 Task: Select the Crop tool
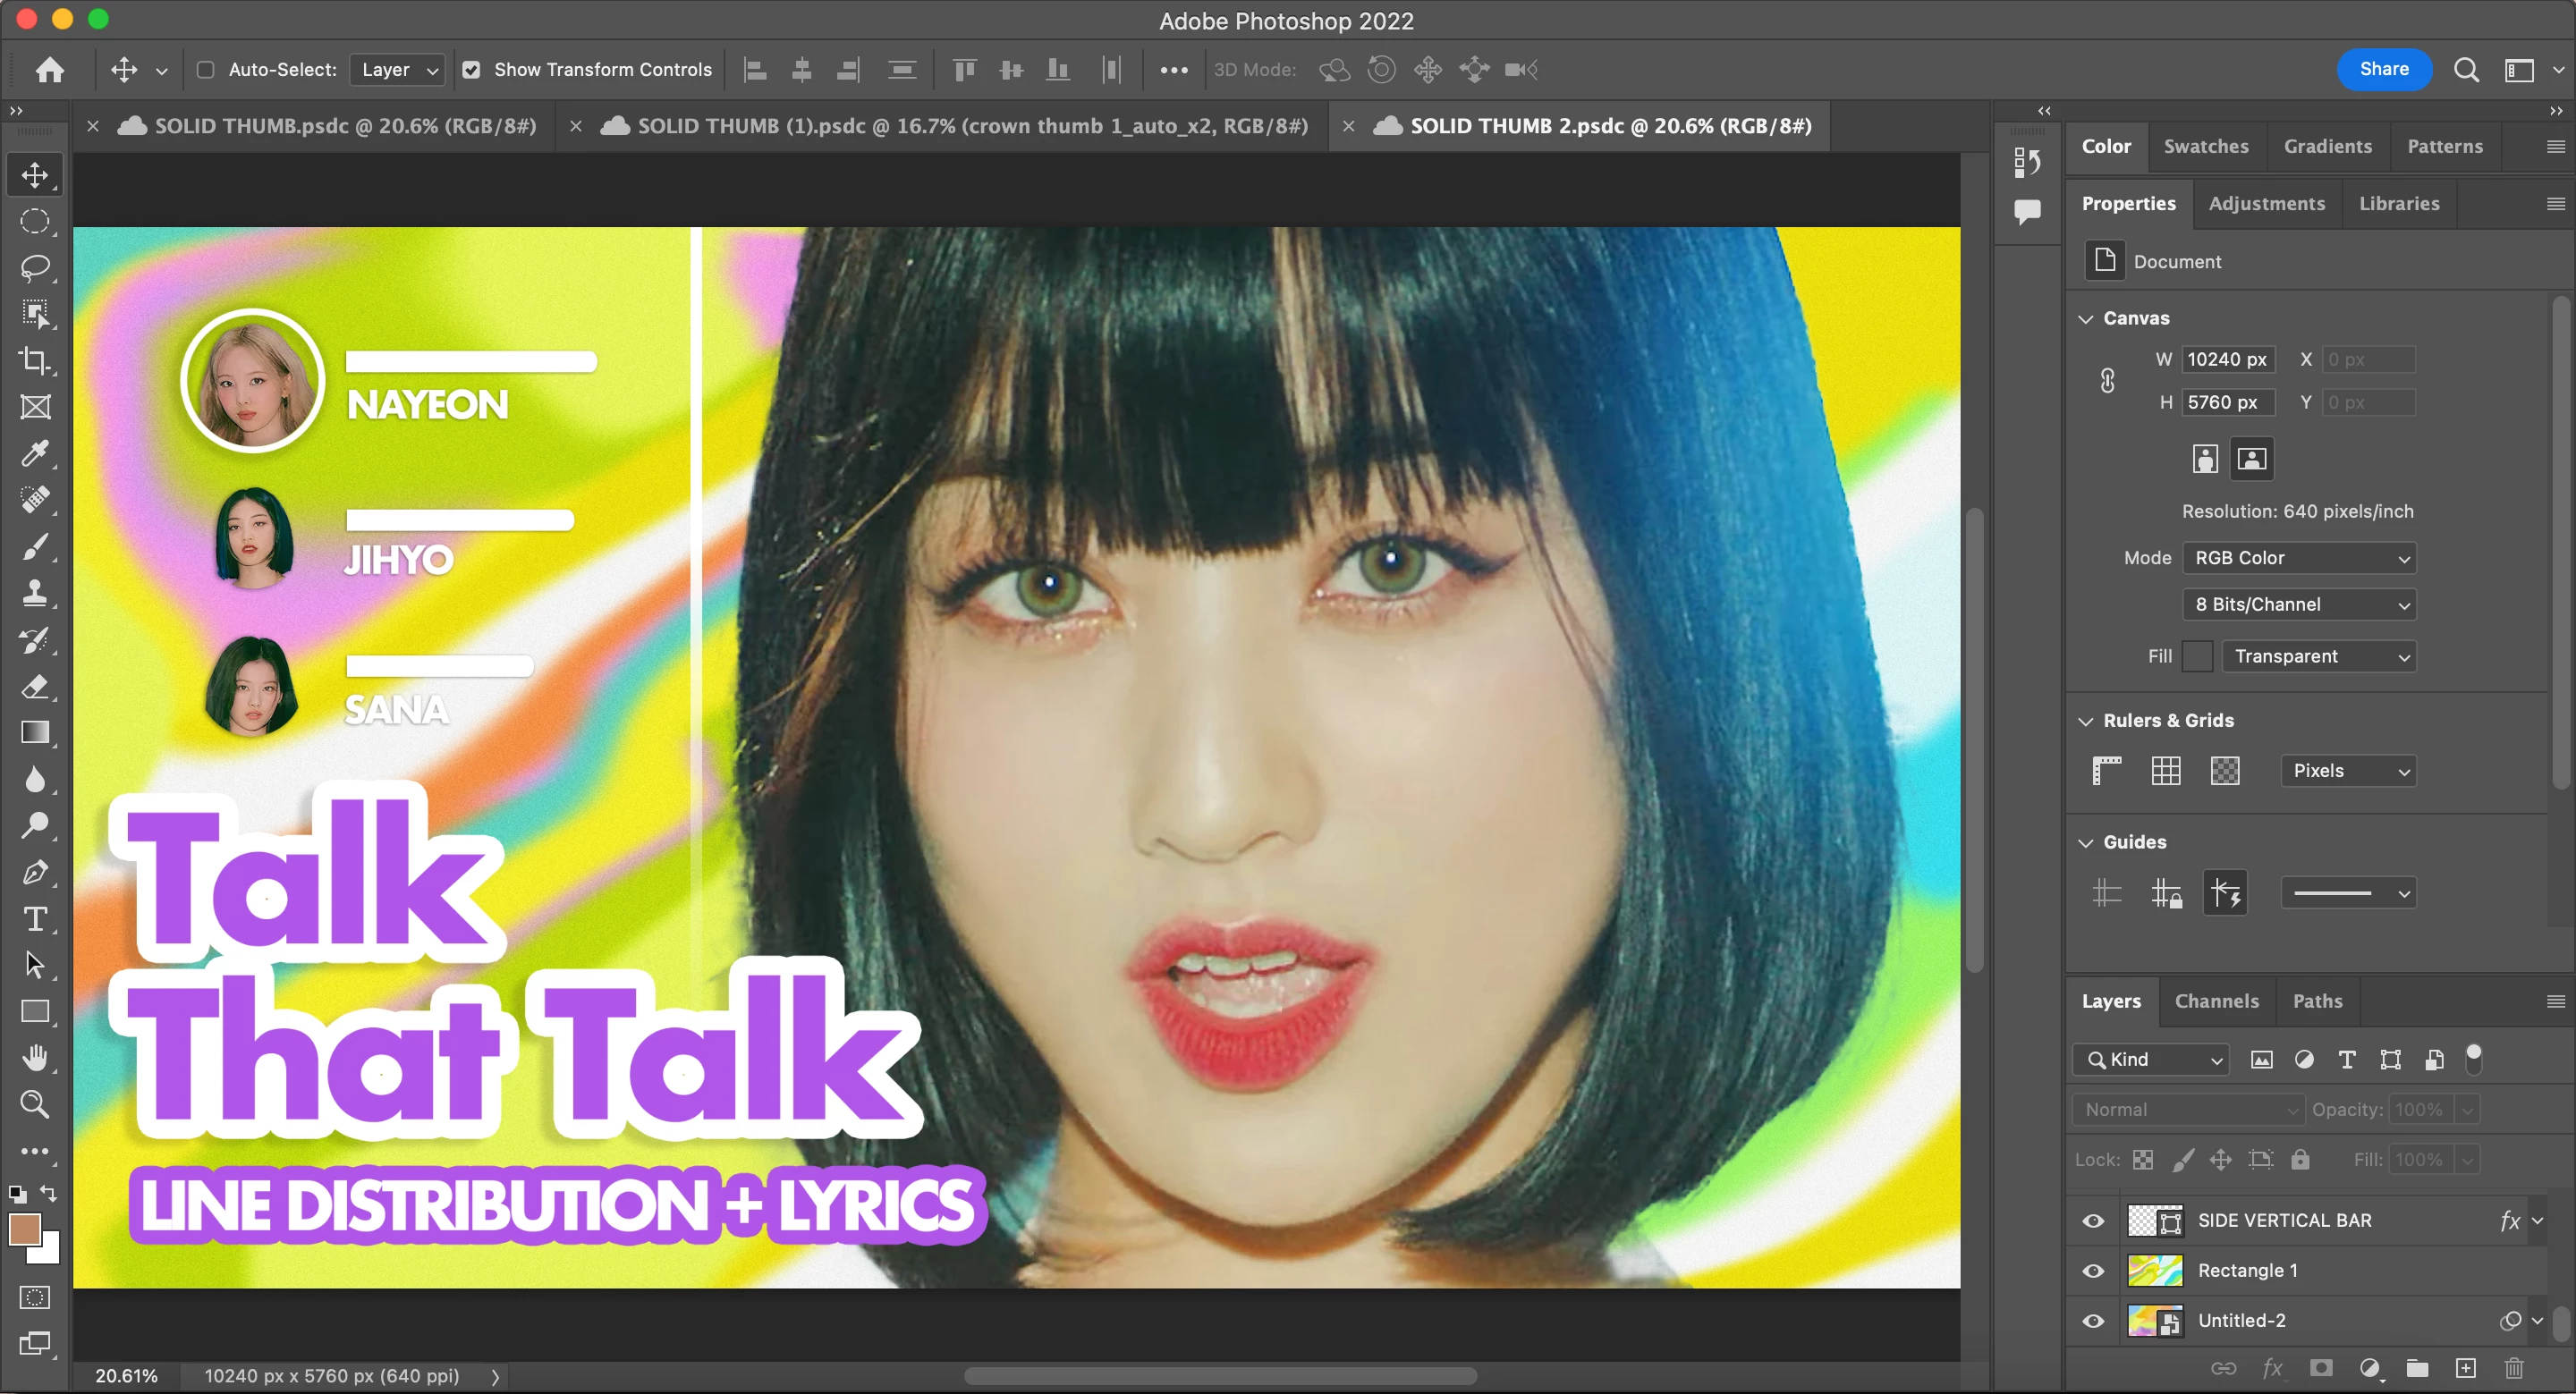35,360
